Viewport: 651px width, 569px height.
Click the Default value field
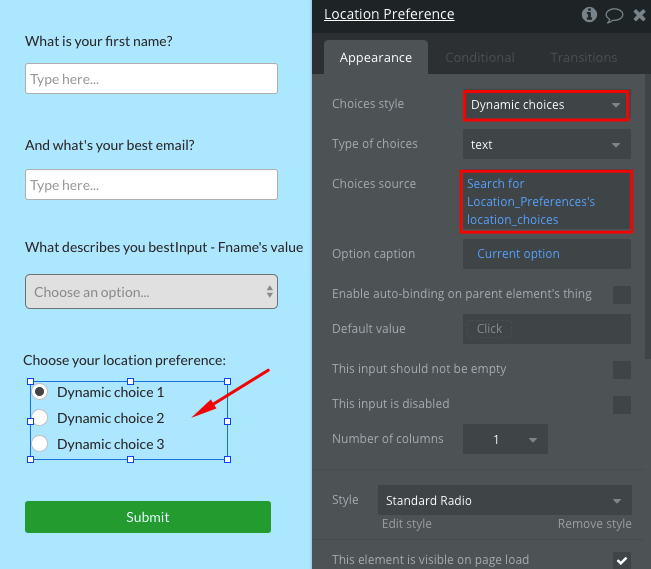point(546,329)
